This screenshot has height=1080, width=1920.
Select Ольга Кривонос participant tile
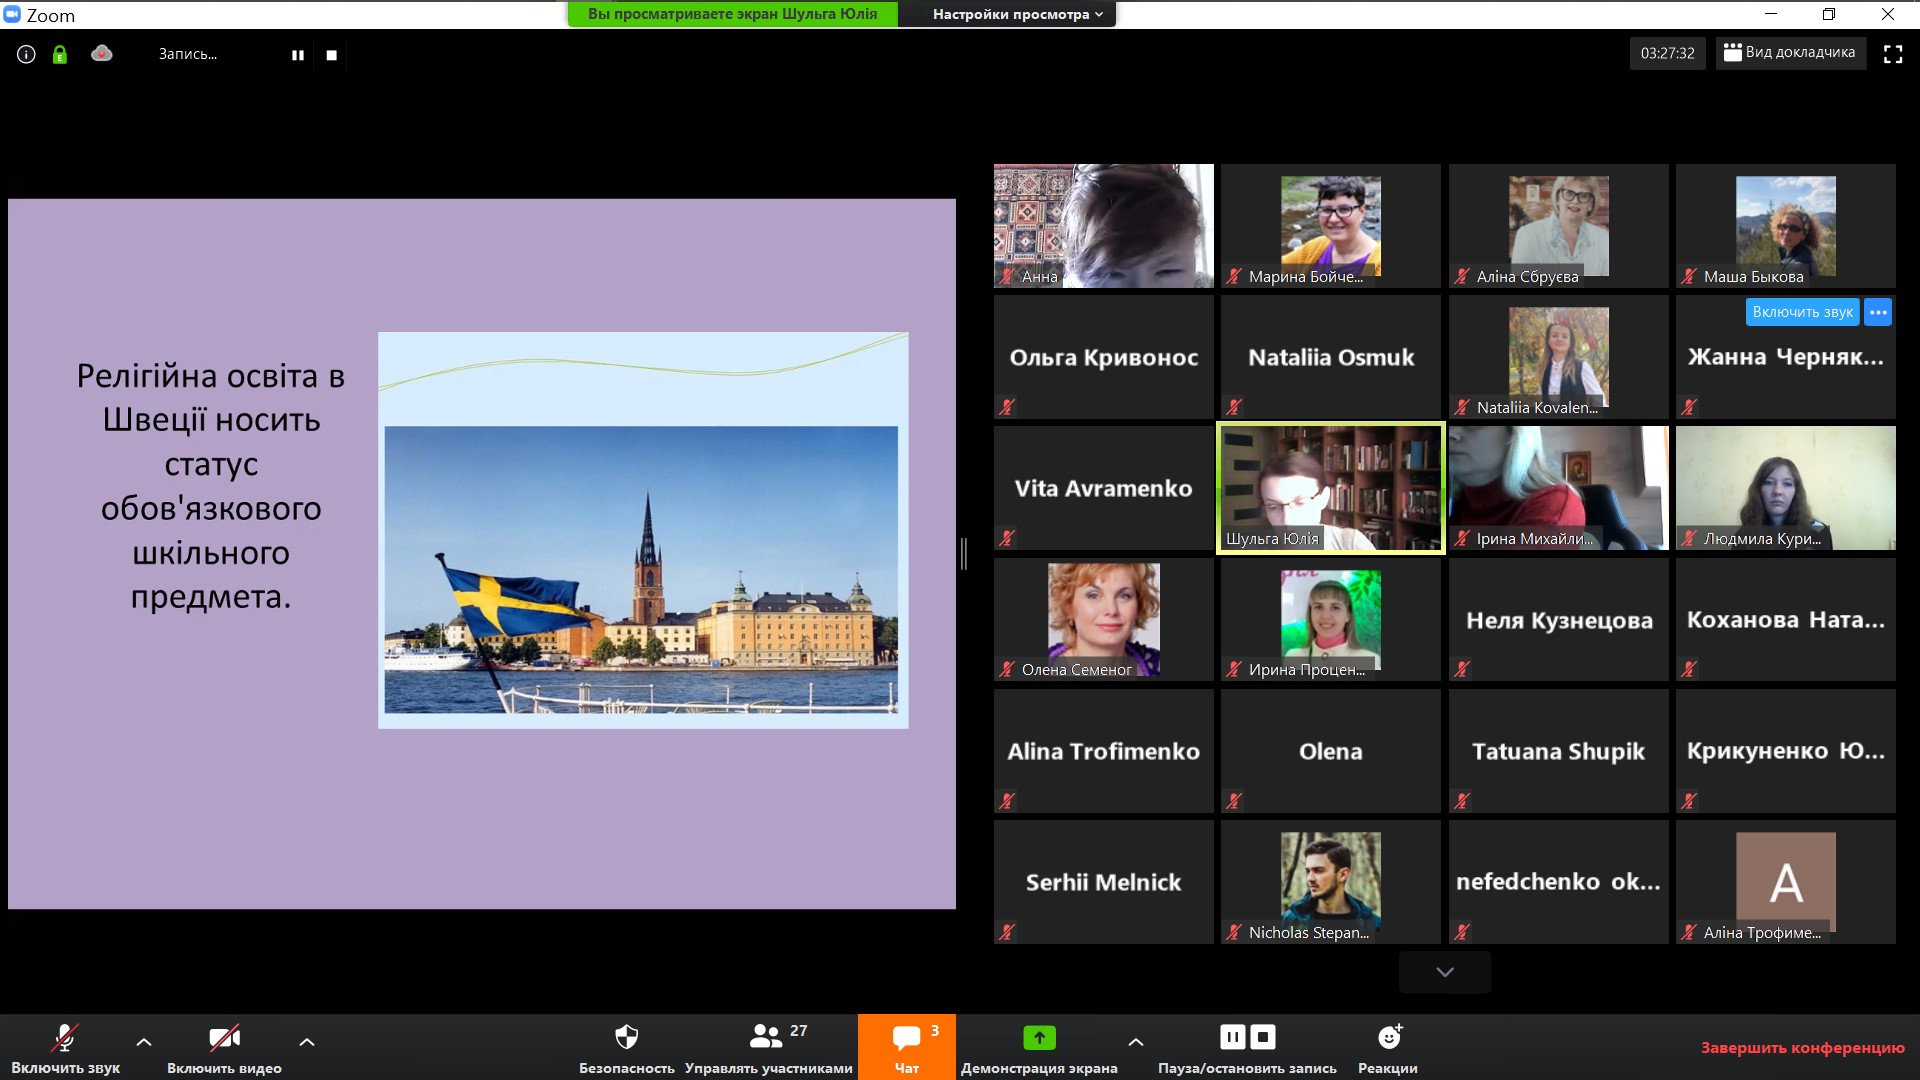point(1104,357)
